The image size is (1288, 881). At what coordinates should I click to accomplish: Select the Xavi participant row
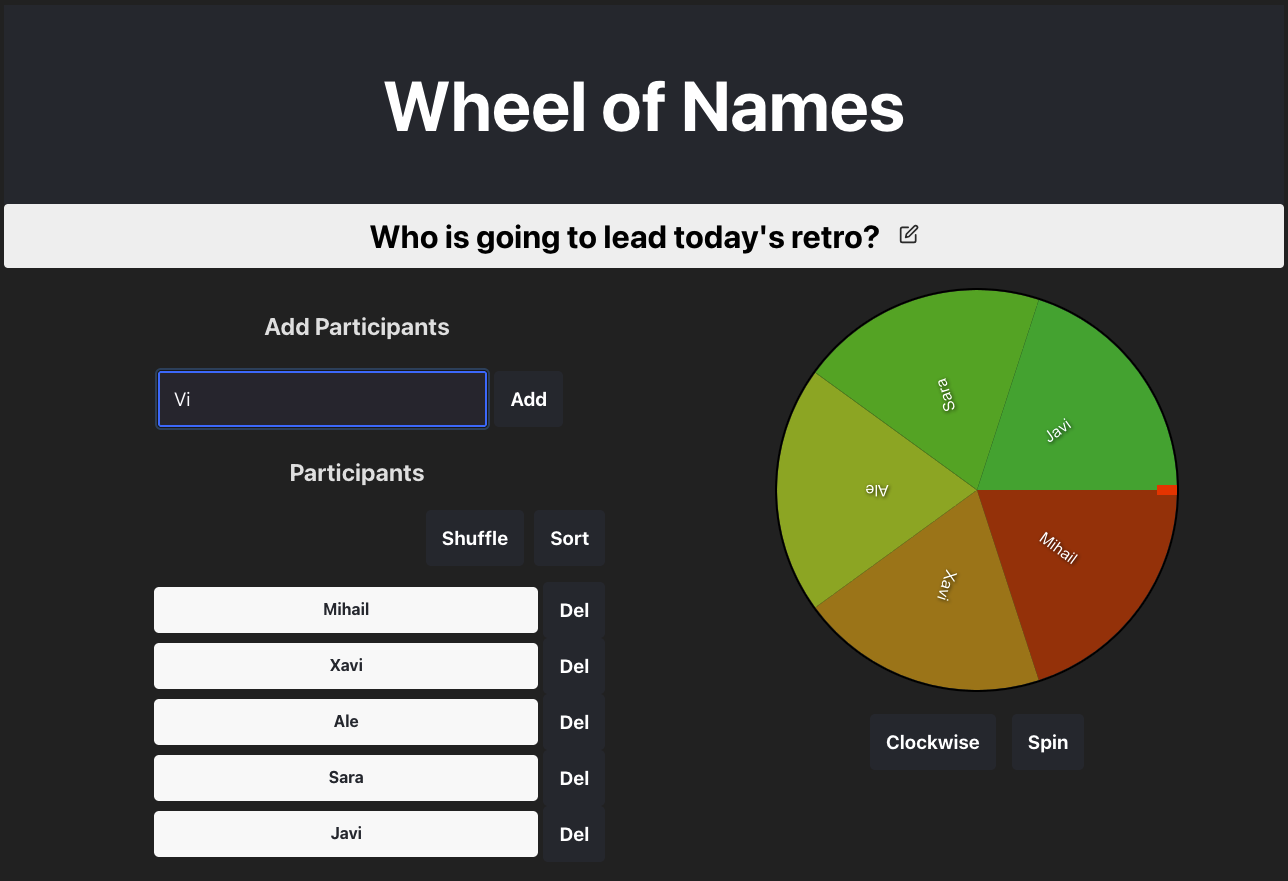(346, 666)
